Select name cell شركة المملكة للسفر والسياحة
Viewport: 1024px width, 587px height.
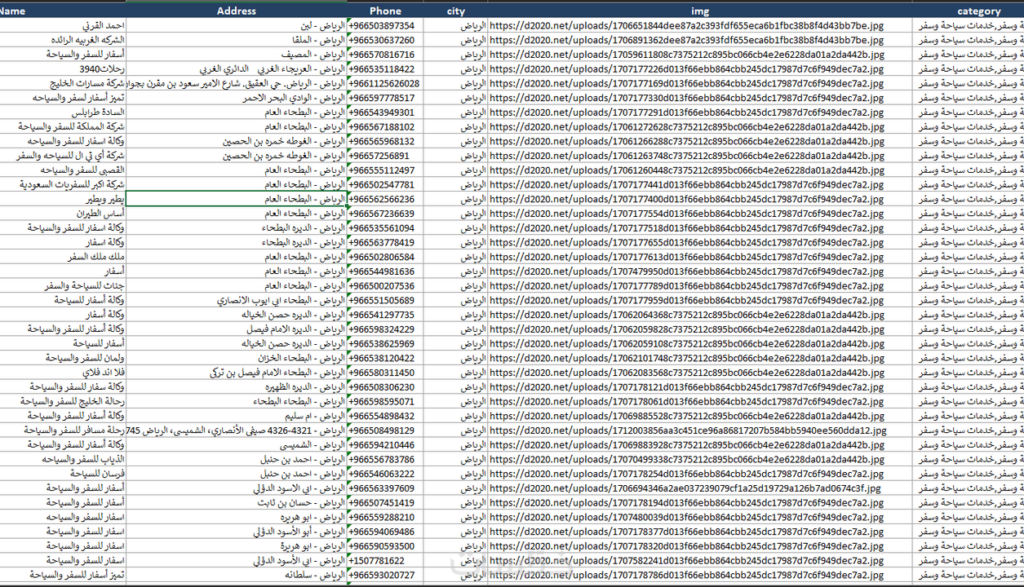(x=63, y=127)
